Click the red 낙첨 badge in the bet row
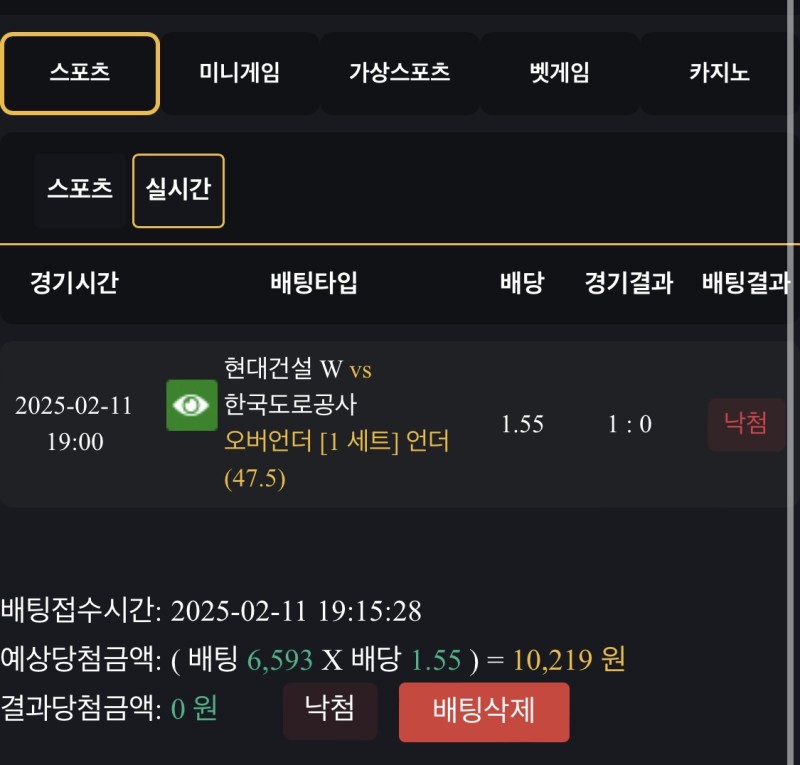The height and width of the screenshot is (765, 800). 746,424
